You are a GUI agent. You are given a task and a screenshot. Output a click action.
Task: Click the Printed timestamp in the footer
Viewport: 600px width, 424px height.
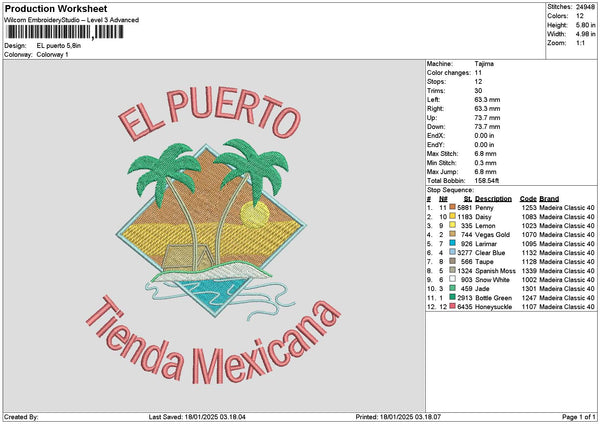point(398,417)
